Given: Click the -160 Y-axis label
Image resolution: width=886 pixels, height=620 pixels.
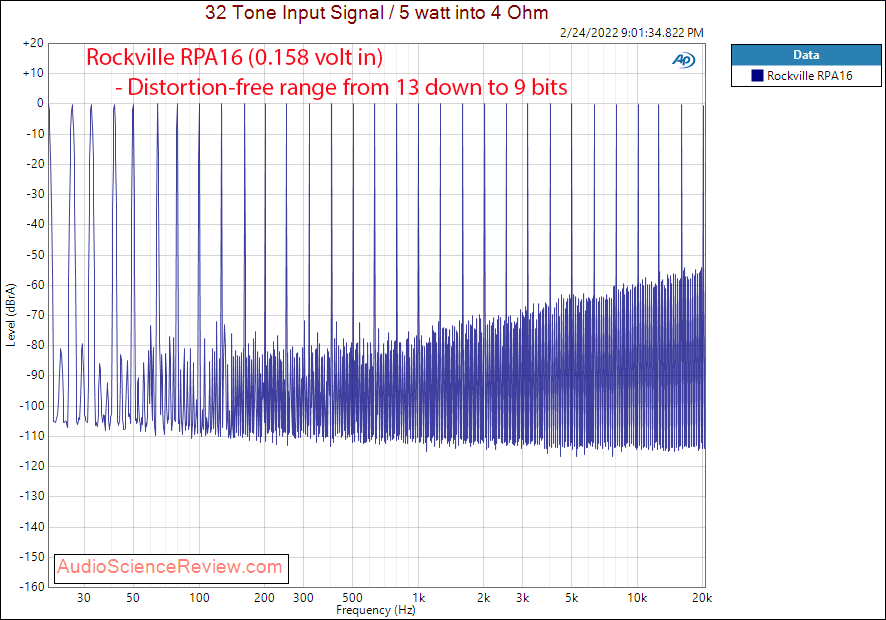Looking at the screenshot, I should [x=32, y=587].
